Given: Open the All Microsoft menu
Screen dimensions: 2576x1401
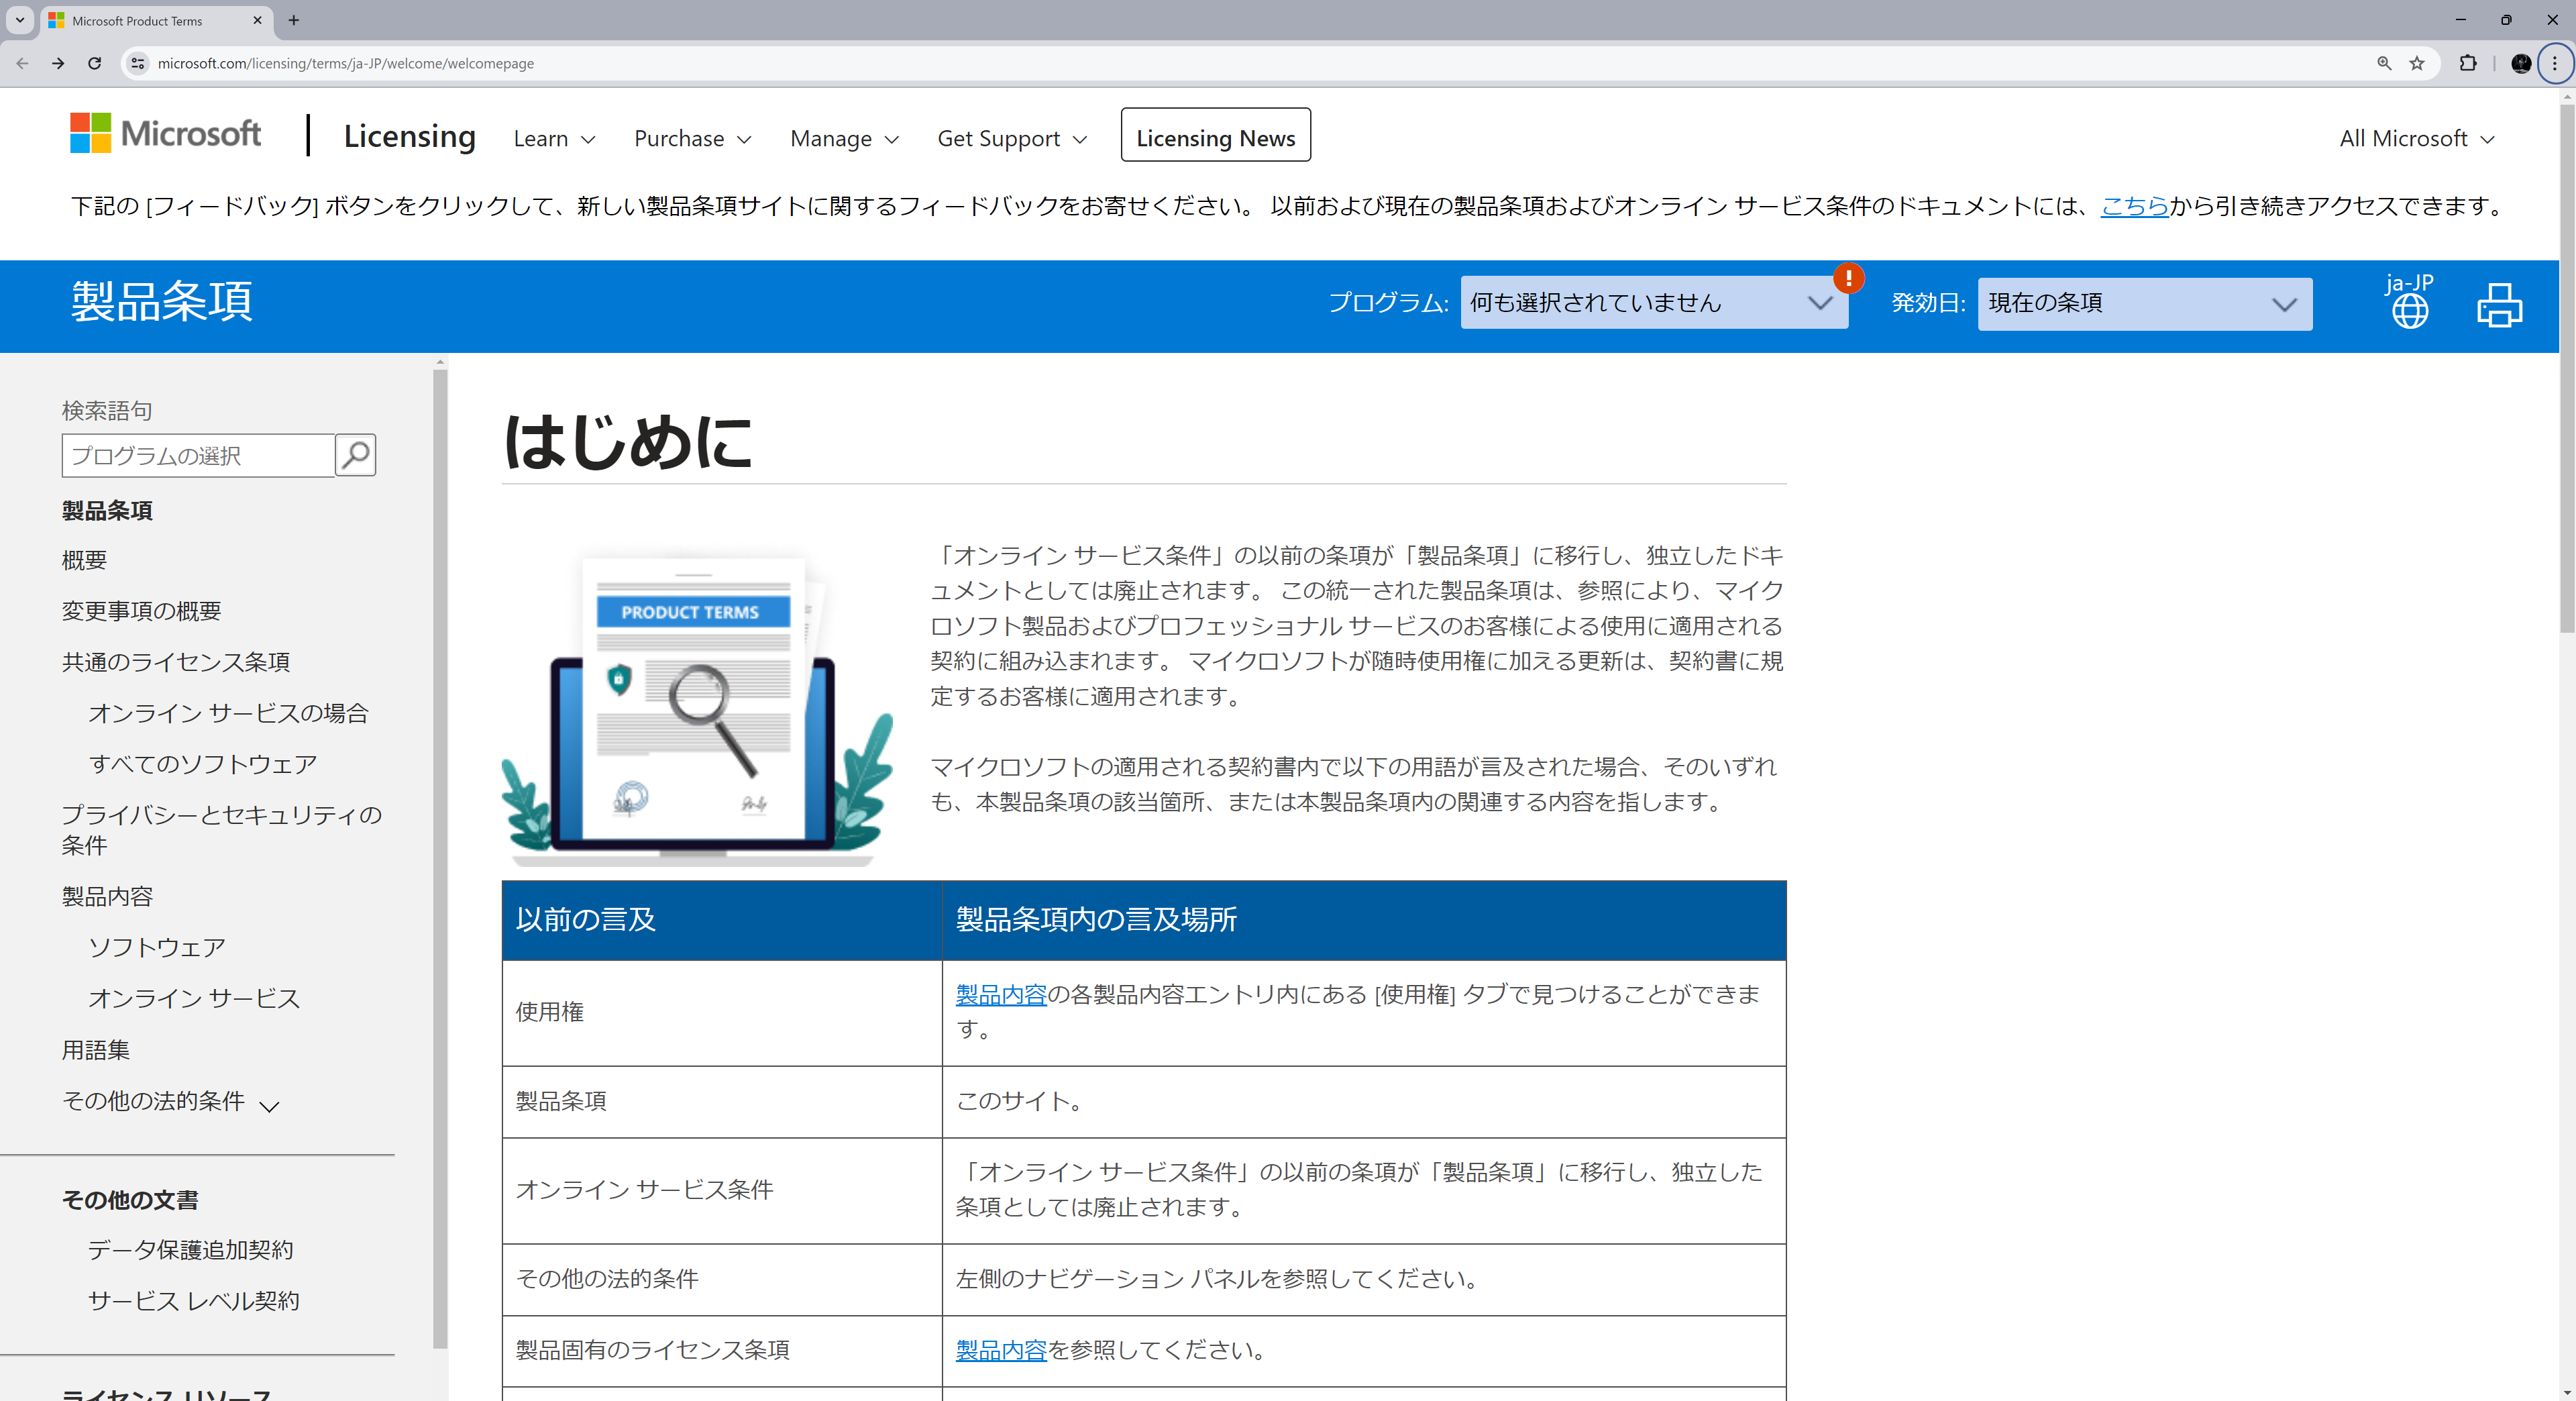Looking at the screenshot, I should [2416, 139].
